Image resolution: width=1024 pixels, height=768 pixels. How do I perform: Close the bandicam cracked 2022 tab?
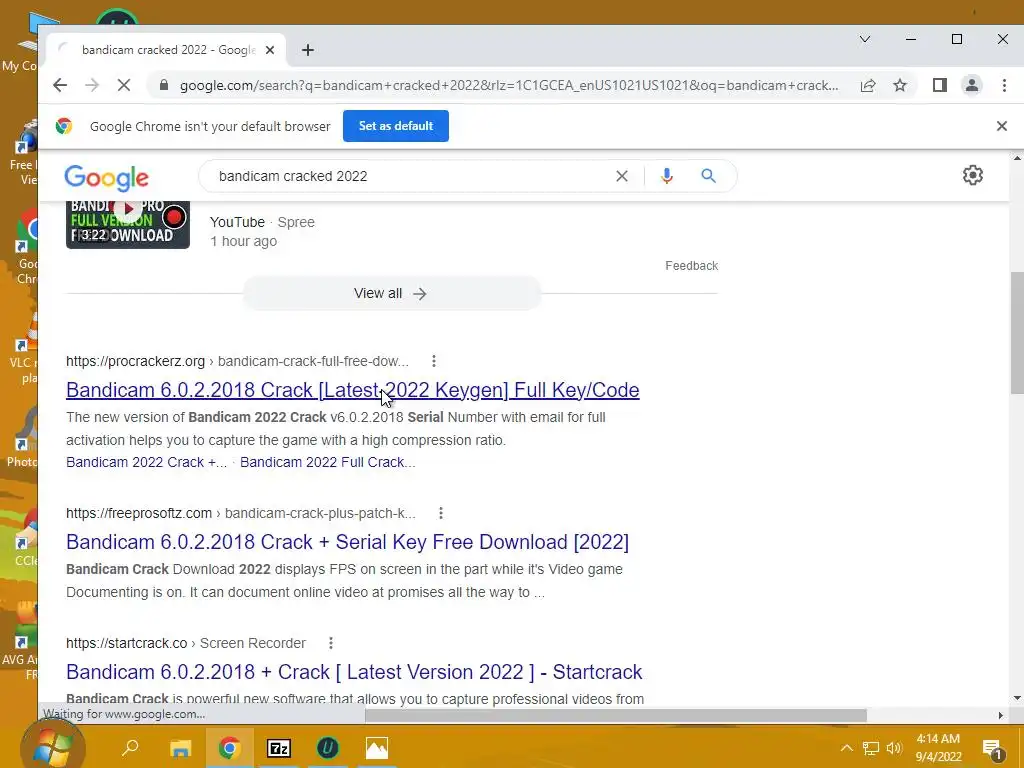coord(270,50)
